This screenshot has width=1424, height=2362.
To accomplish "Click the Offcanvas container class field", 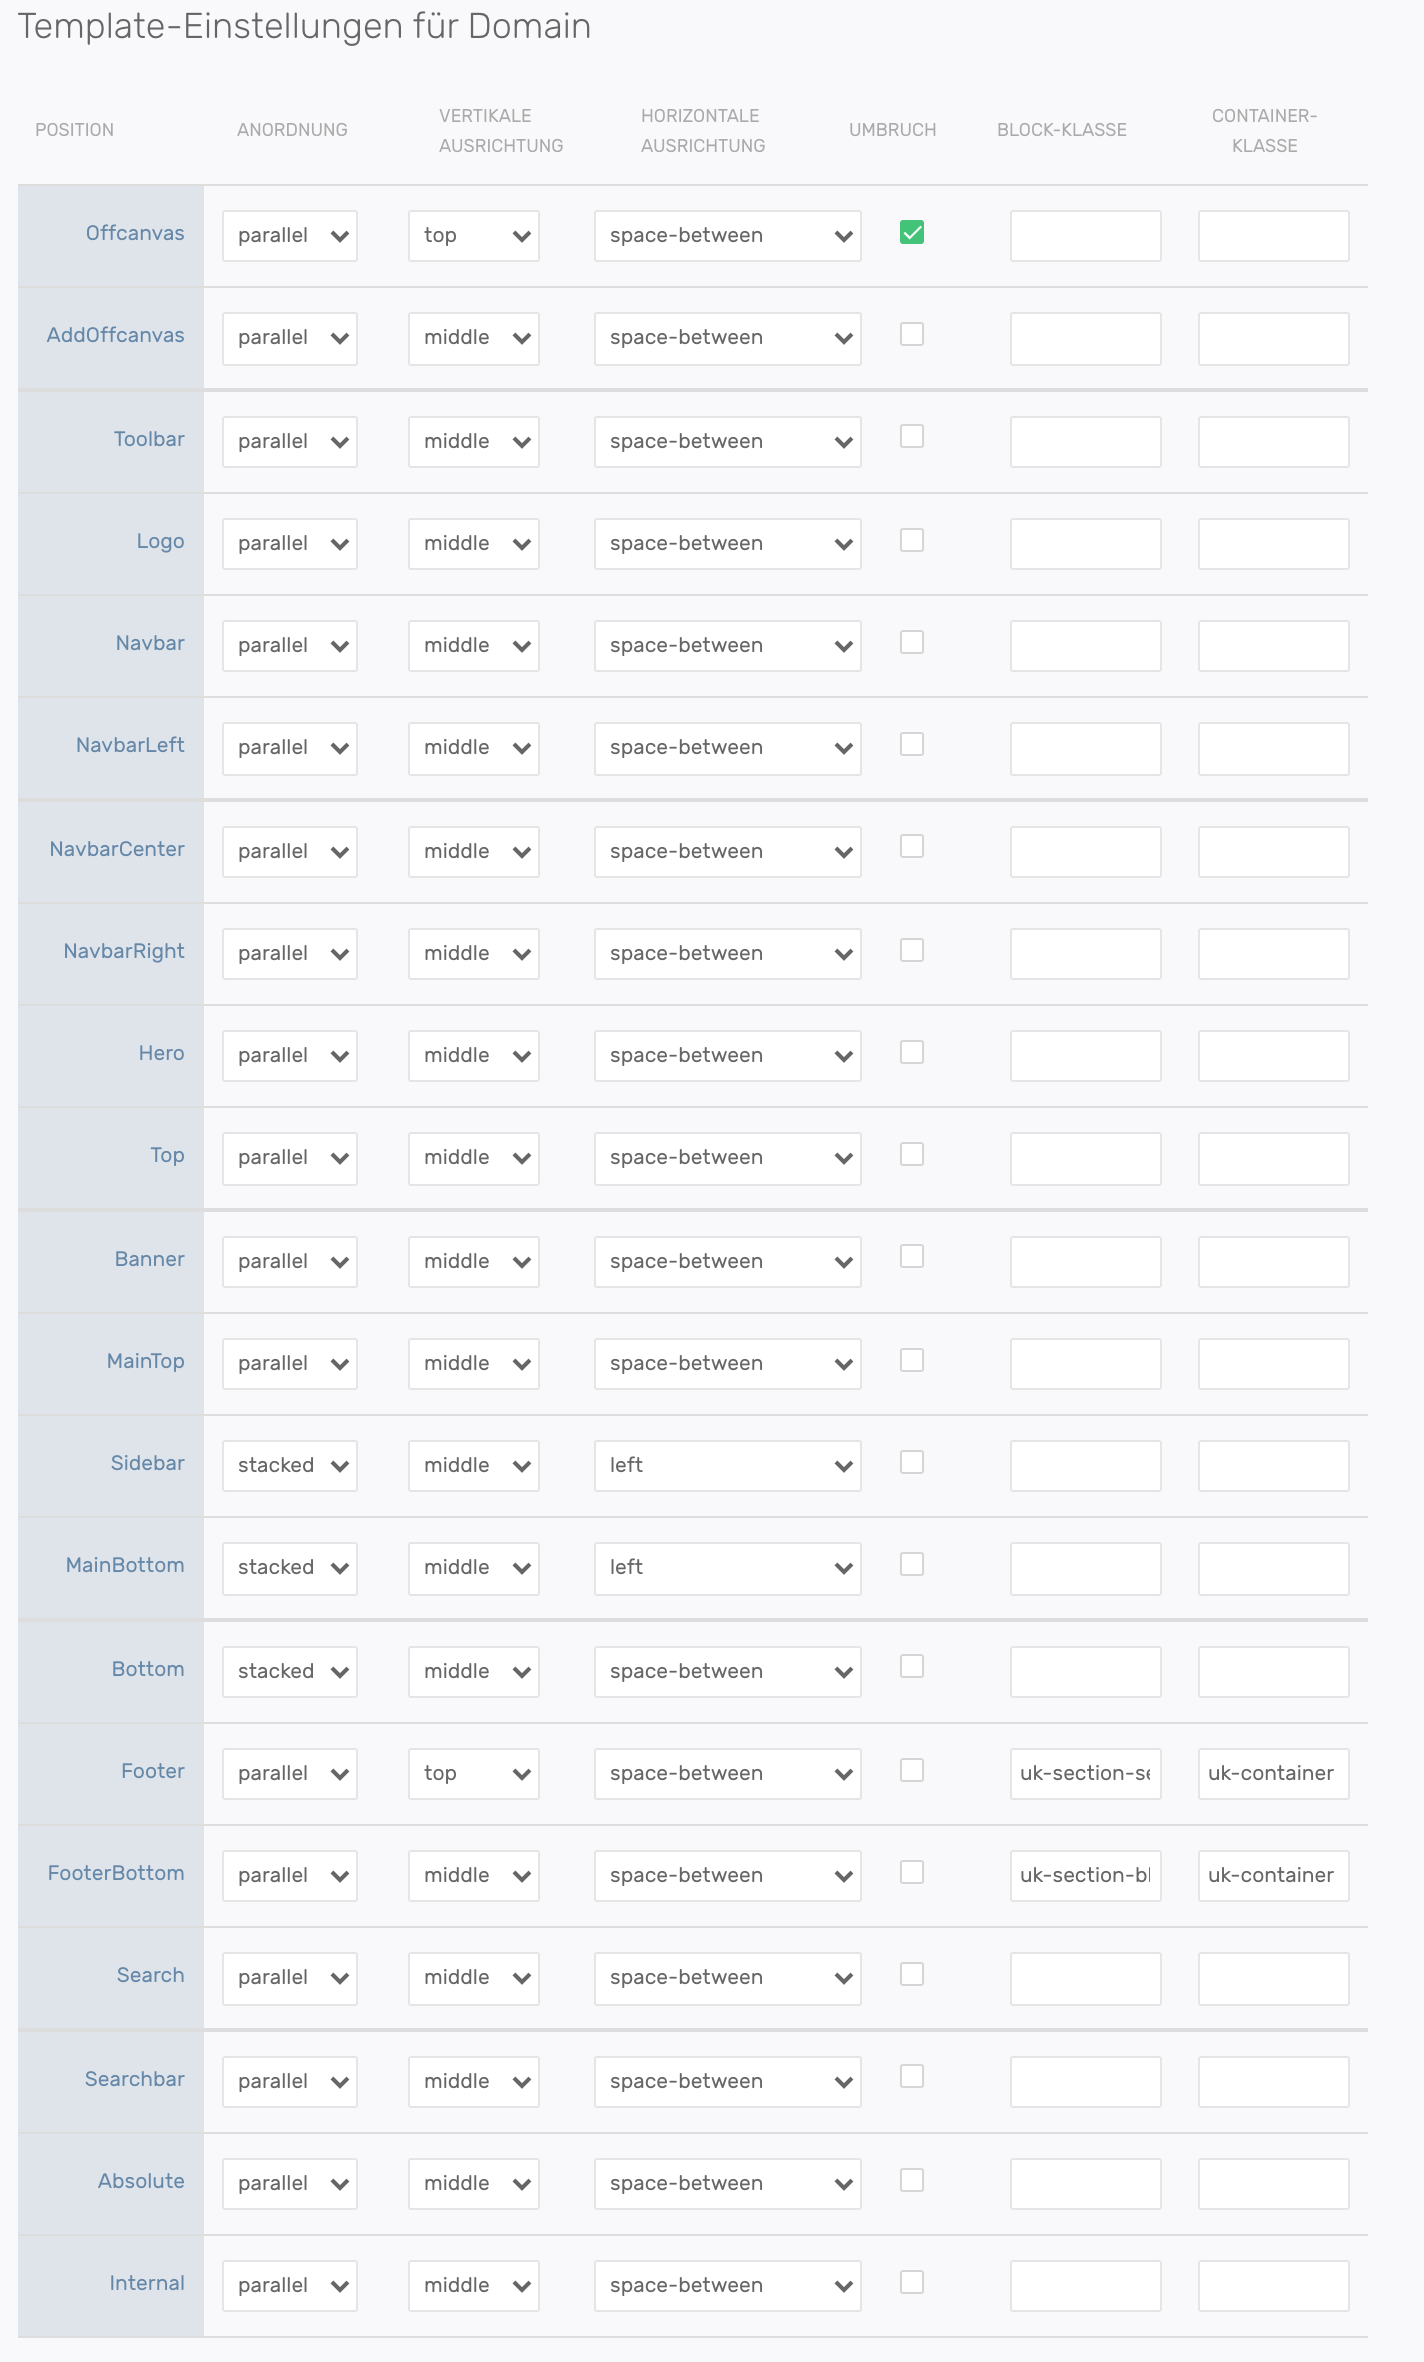I will click(1273, 236).
